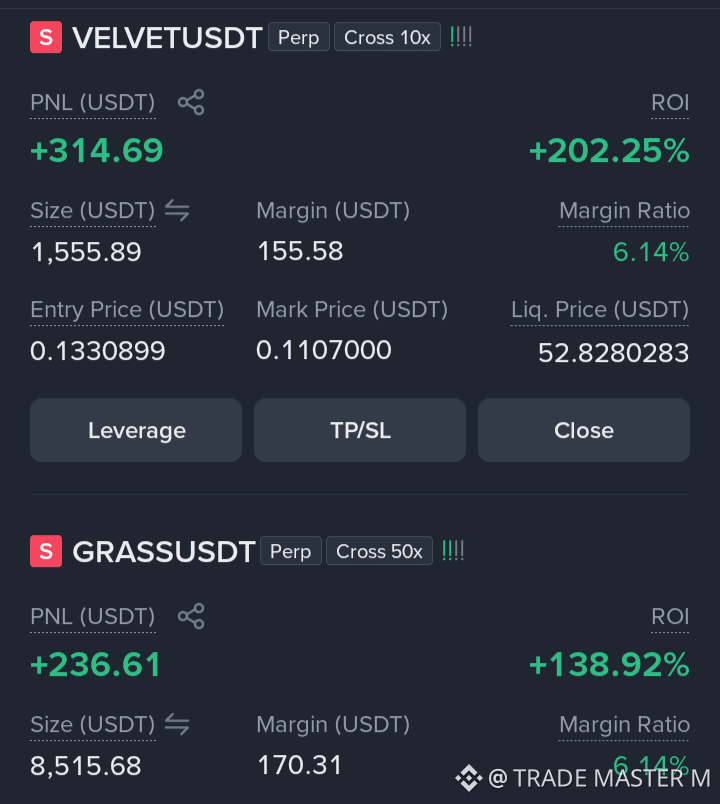Tap the red S badge beside GRASSUSDT

point(46,551)
